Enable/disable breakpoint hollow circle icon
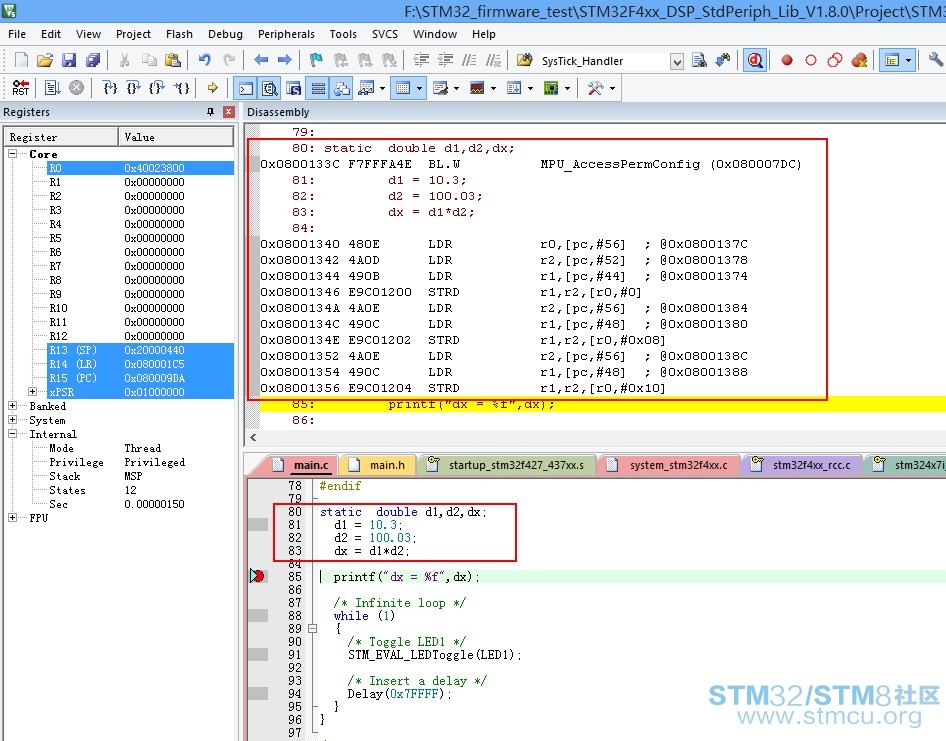Screen dimensions: 946x741 click(811, 60)
